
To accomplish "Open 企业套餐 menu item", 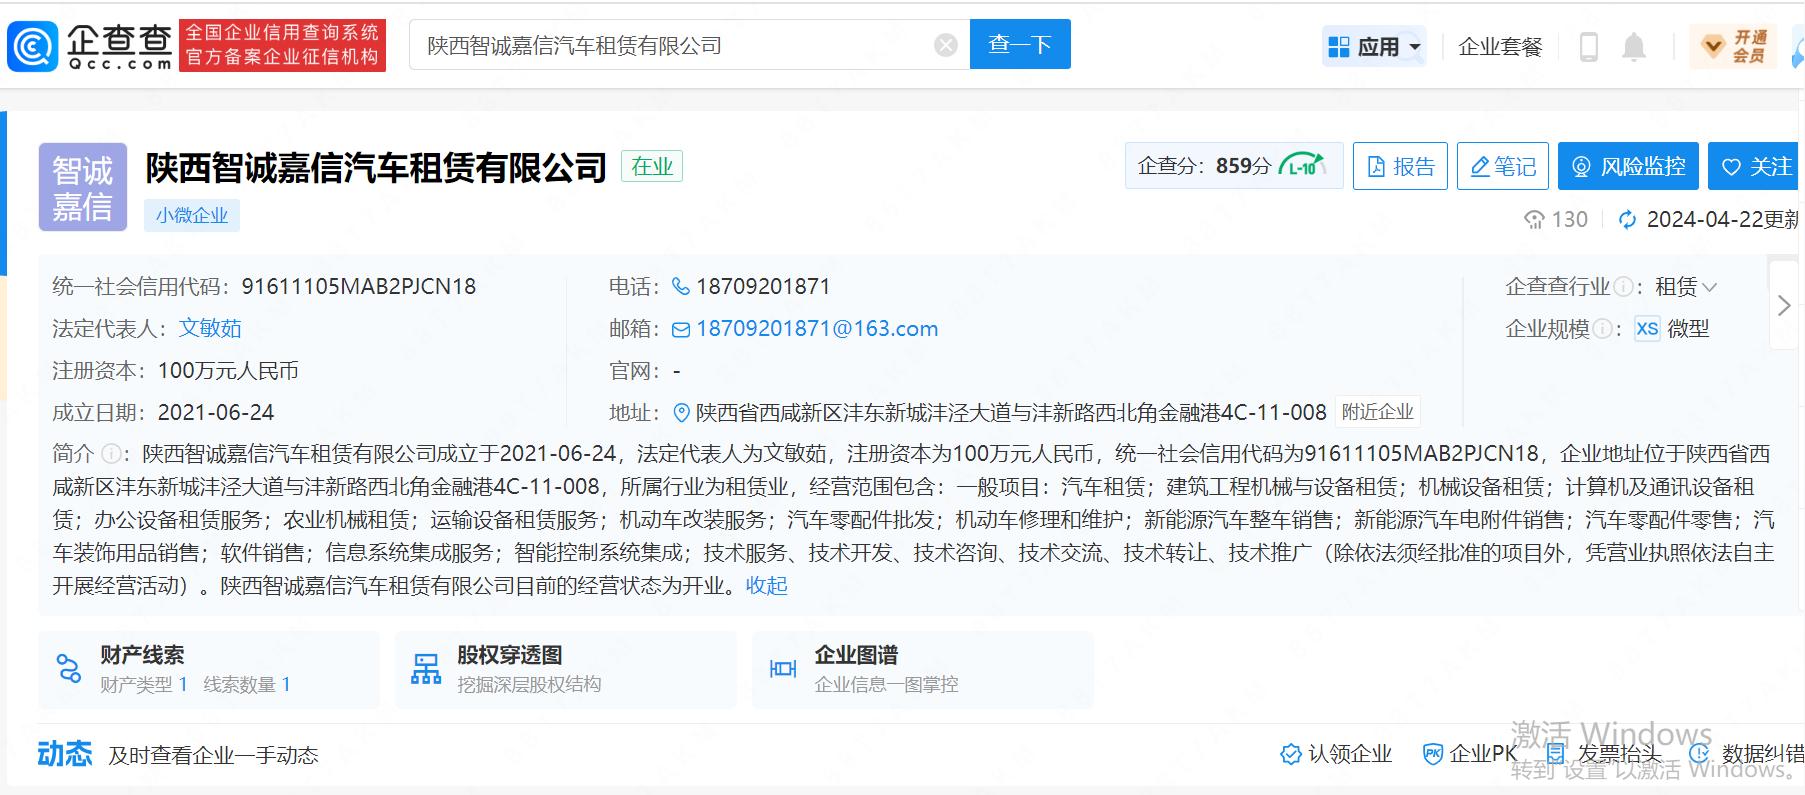I will 1500,46.
